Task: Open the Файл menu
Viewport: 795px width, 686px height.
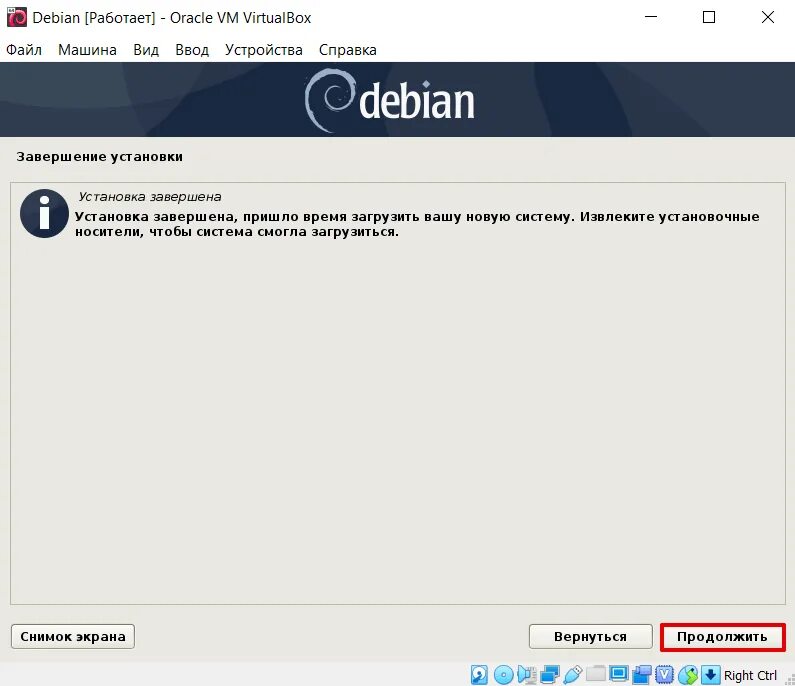Action: pos(24,50)
